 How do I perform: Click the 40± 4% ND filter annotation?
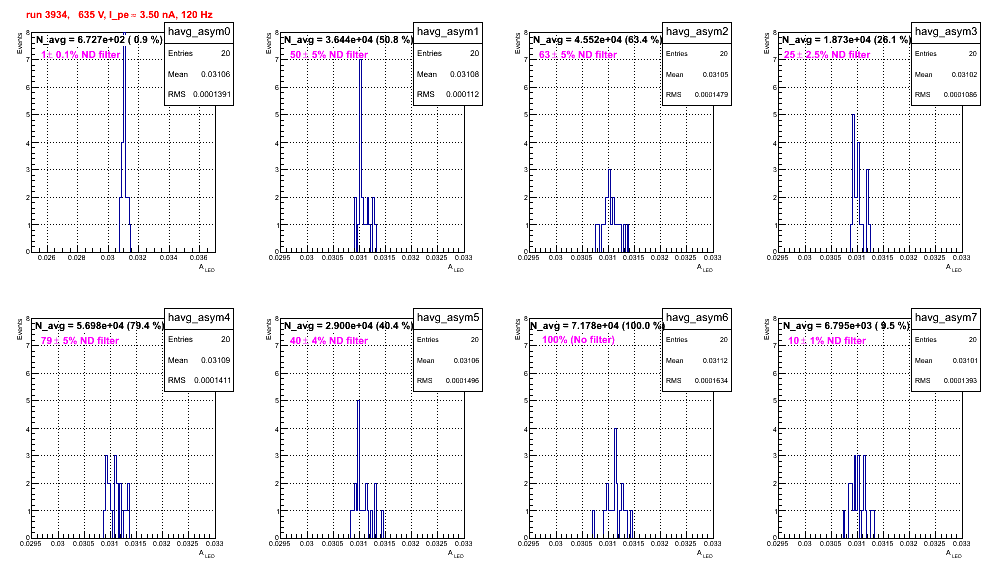[329, 341]
